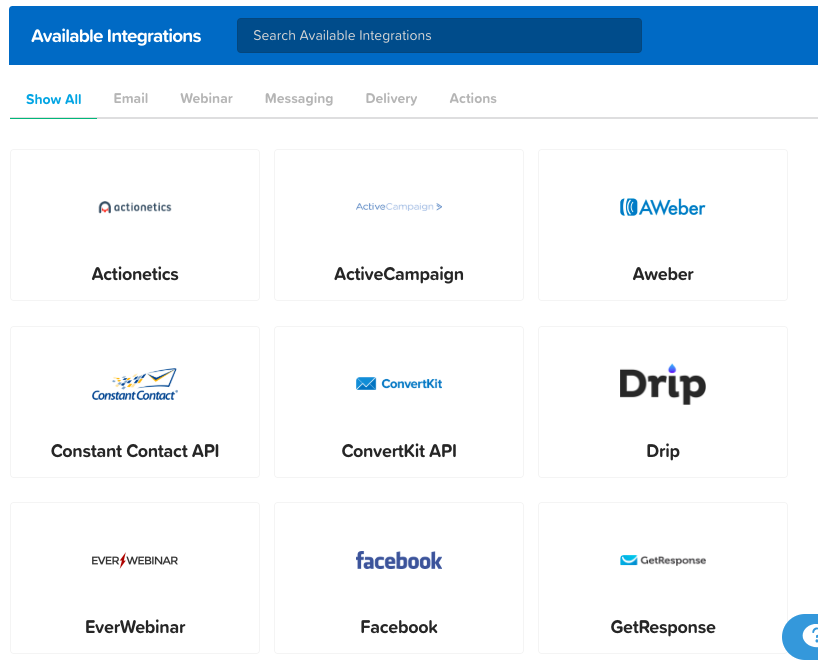Choose the Aweber integration label
The height and width of the screenshot is (671, 818).
[663, 274]
